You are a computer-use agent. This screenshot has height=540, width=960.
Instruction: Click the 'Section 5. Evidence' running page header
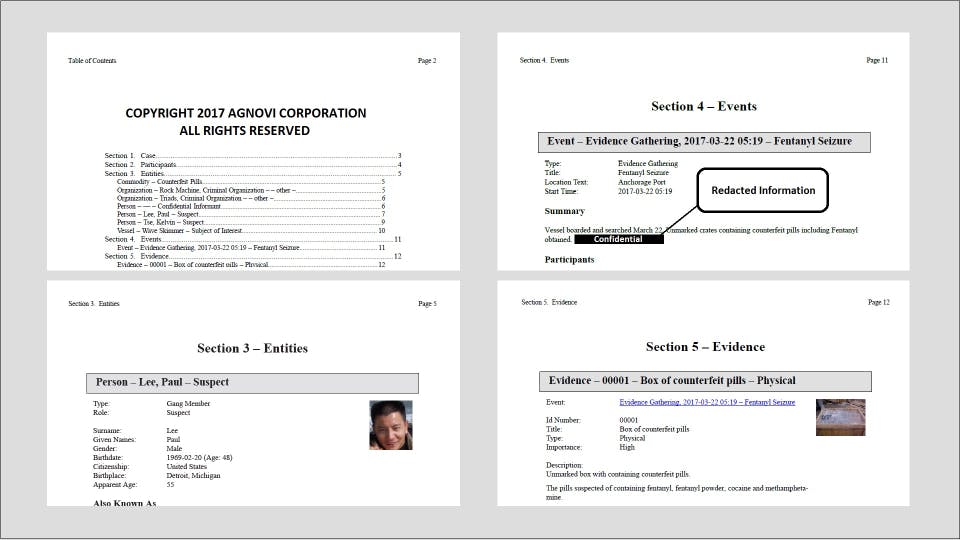tap(549, 302)
